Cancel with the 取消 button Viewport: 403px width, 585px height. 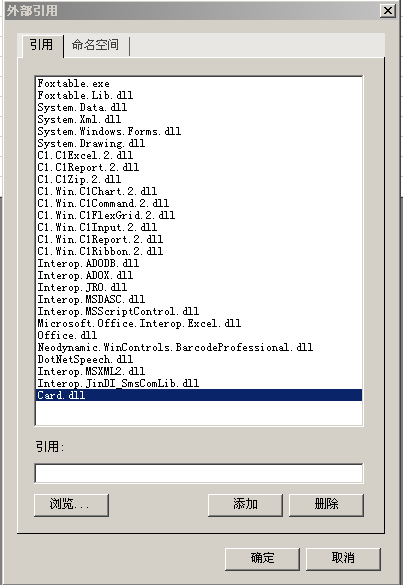343,559
